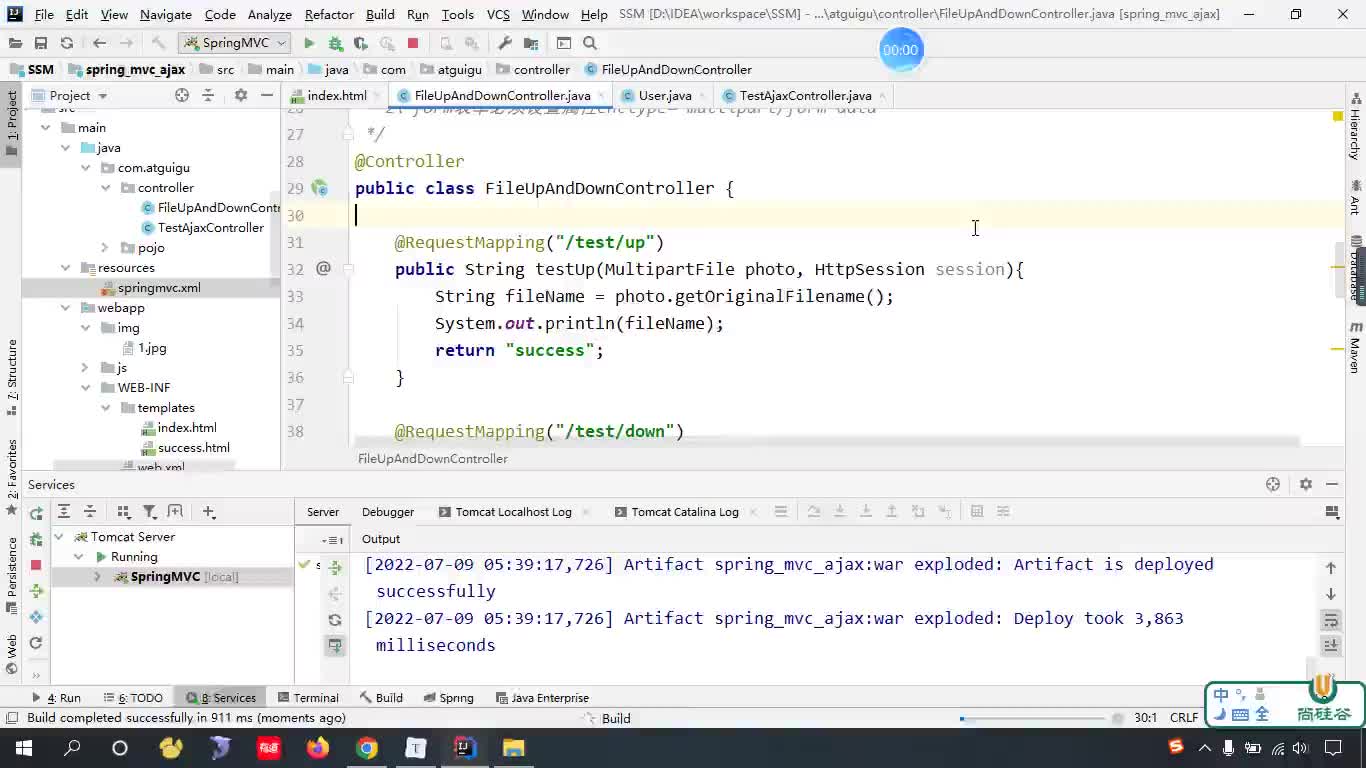This screenshot has height=768, width=1366.
Task: Open Services panel gear settings
Action: pyautogui.click(x=1305, y=484)
